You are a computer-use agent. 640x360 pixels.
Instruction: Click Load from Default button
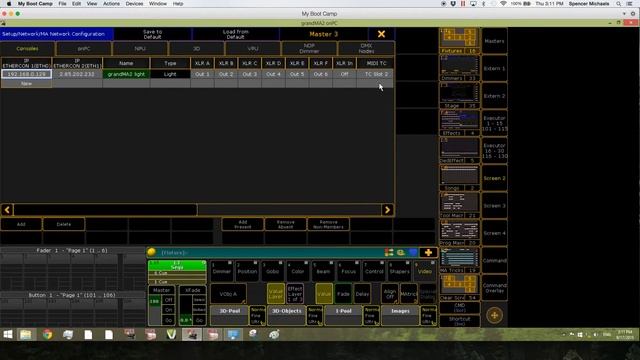(x=236, y=34)
